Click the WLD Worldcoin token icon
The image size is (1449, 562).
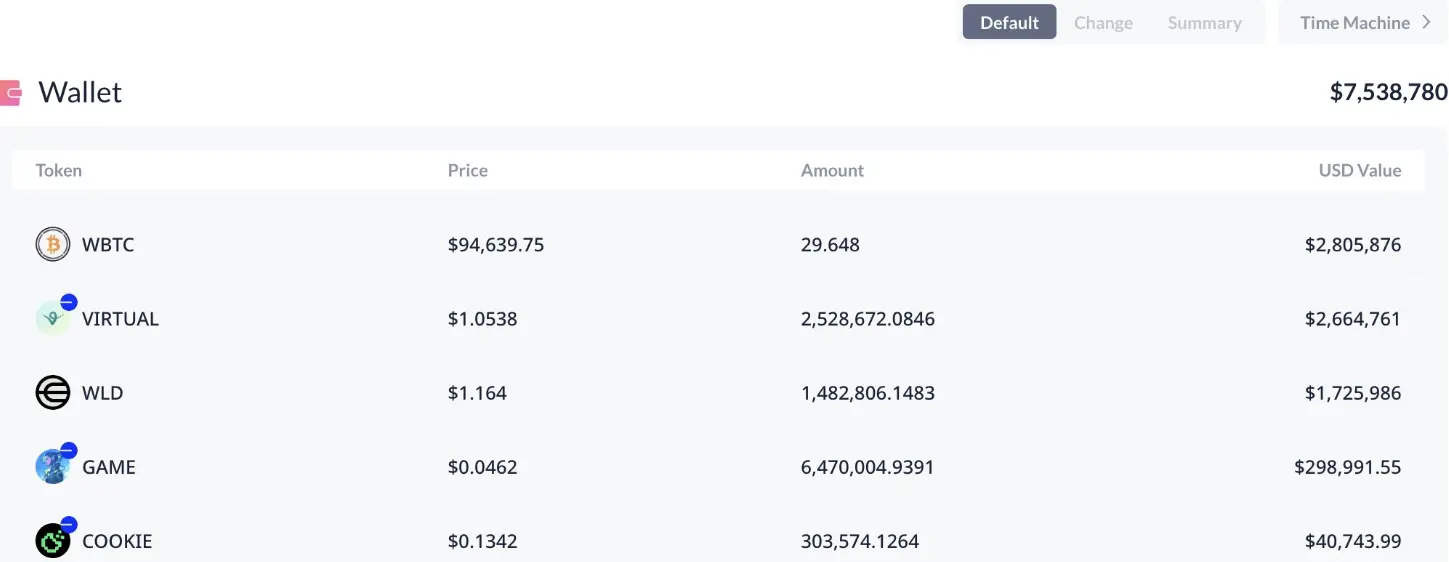tap(53, 393)
